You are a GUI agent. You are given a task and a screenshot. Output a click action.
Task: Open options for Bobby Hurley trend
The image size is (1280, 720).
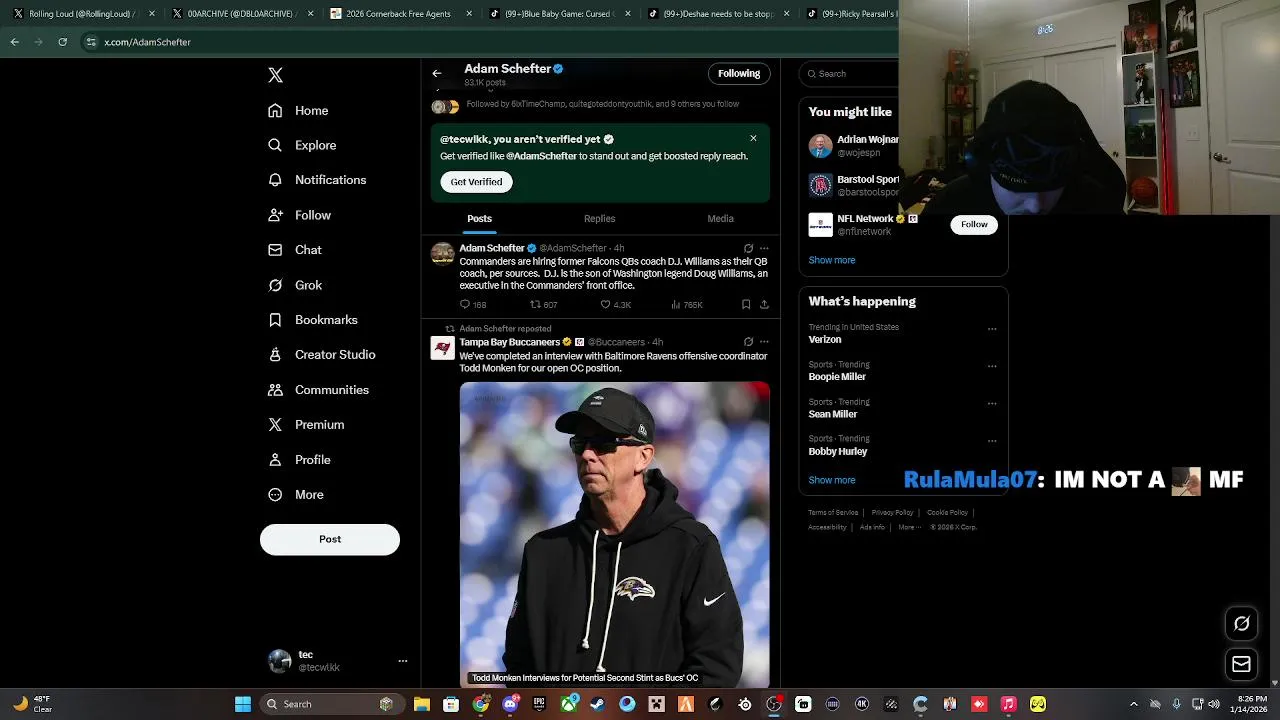(992, 440)
